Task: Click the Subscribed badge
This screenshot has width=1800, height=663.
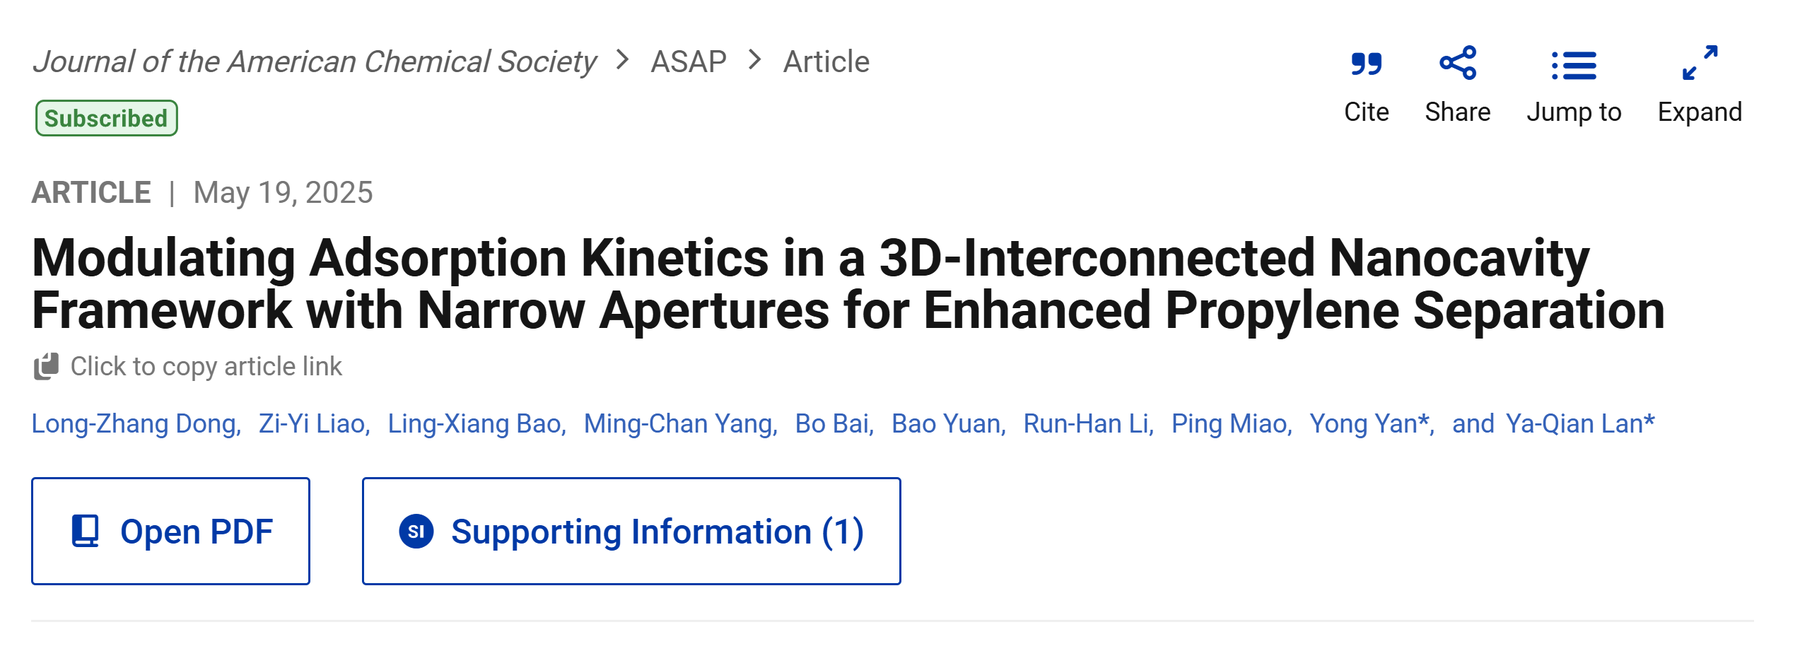Action: [x=107, y=118]
